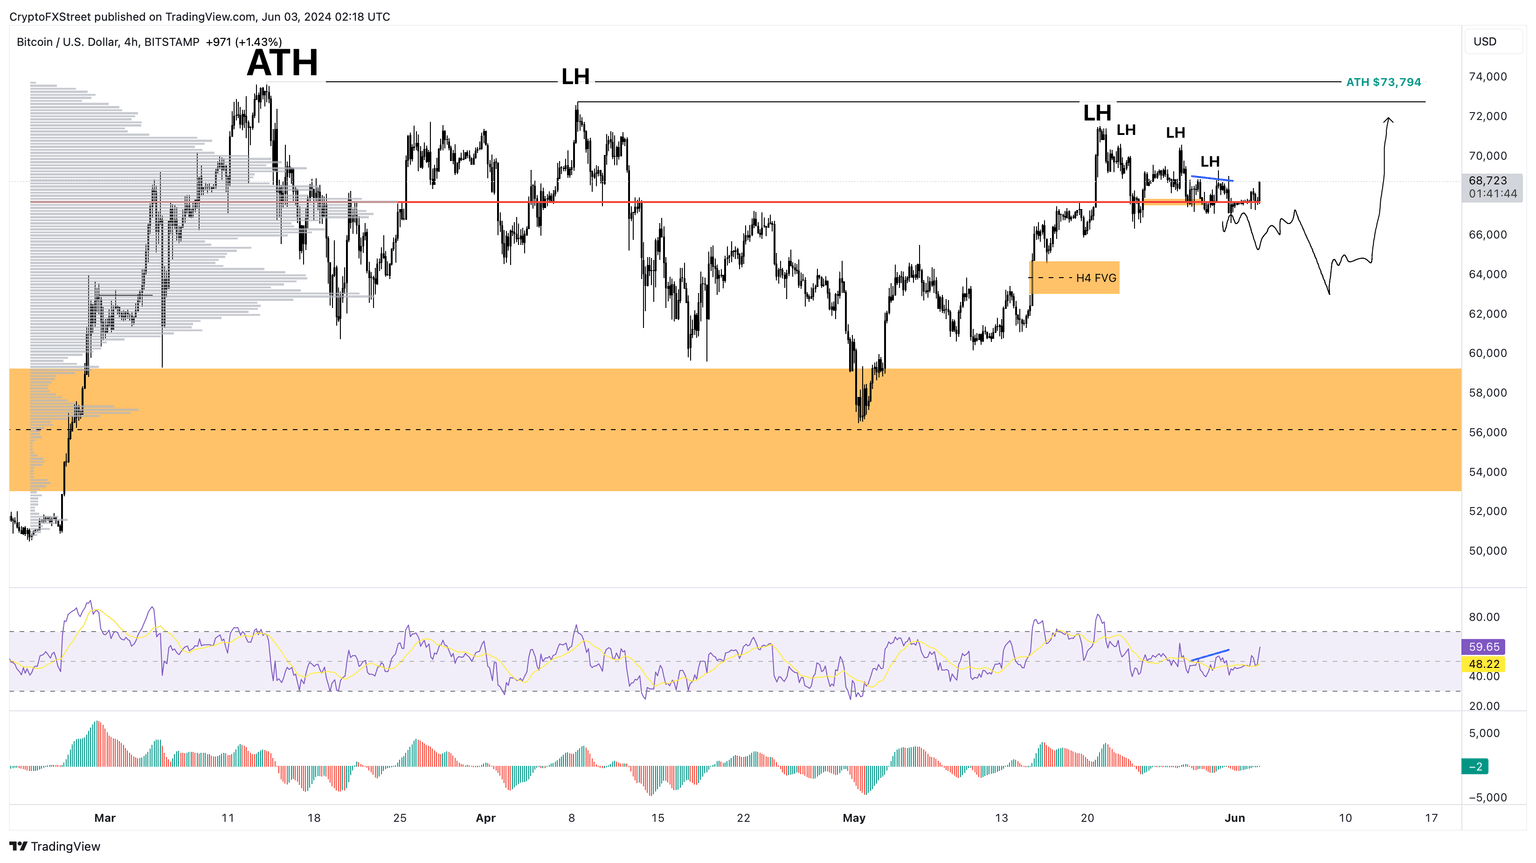Viewport: 1536px width, 863px height.
Task: Toggle the blue trendline above recent candles
Action: click(1213, 177)
